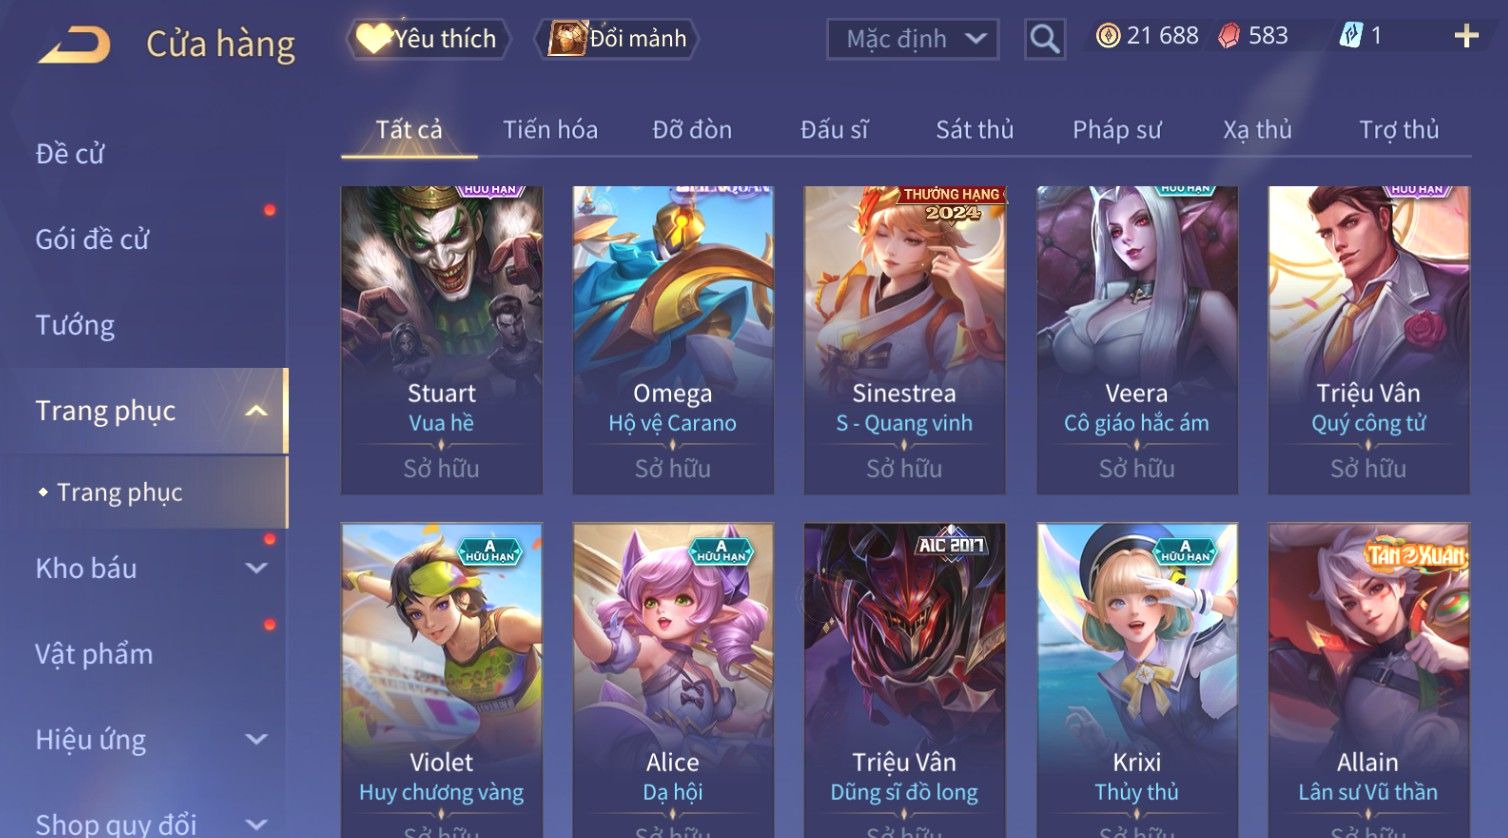Open Đổi mảnh chest icon

tap(616, 39)
